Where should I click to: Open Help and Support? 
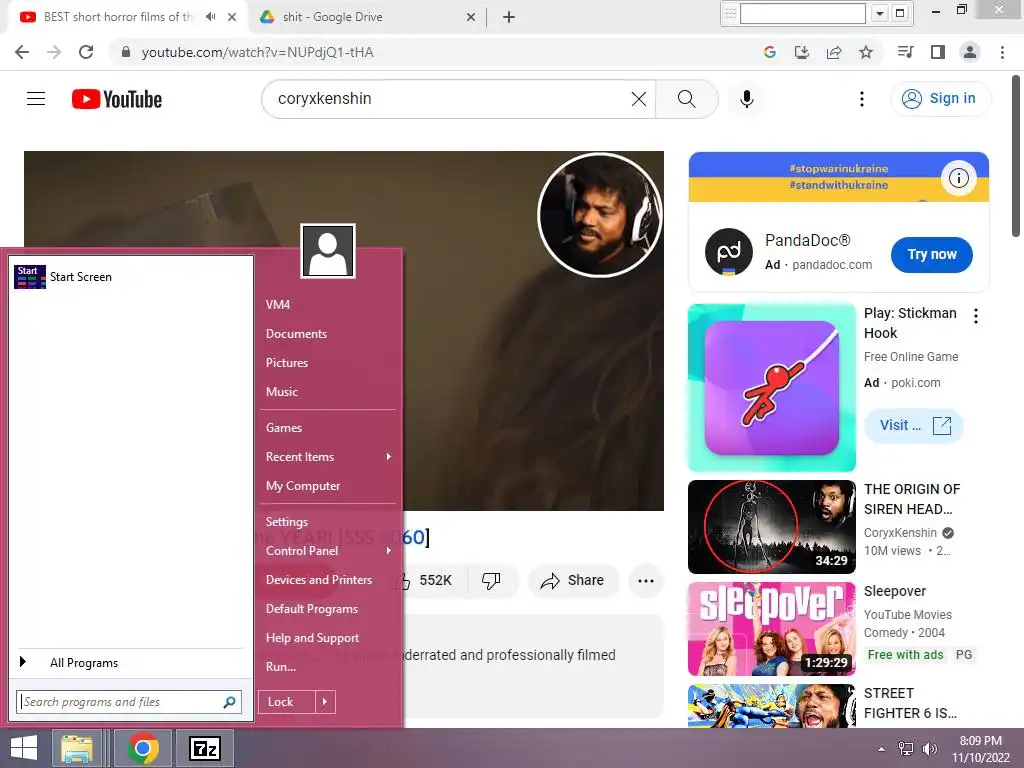point(312,638)
